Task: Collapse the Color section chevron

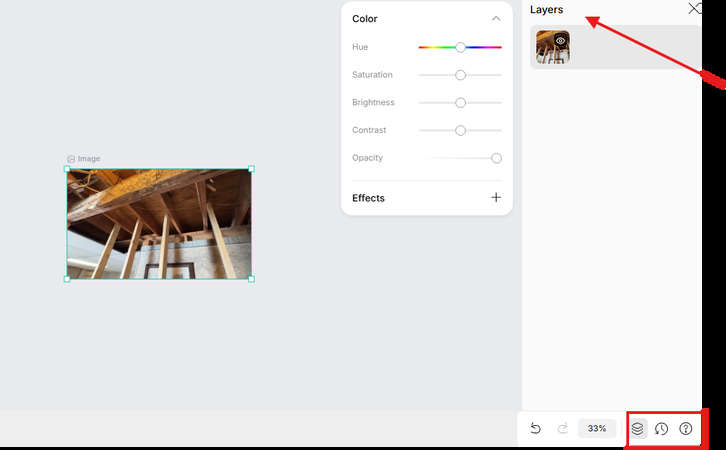Action: pos(496,19)
